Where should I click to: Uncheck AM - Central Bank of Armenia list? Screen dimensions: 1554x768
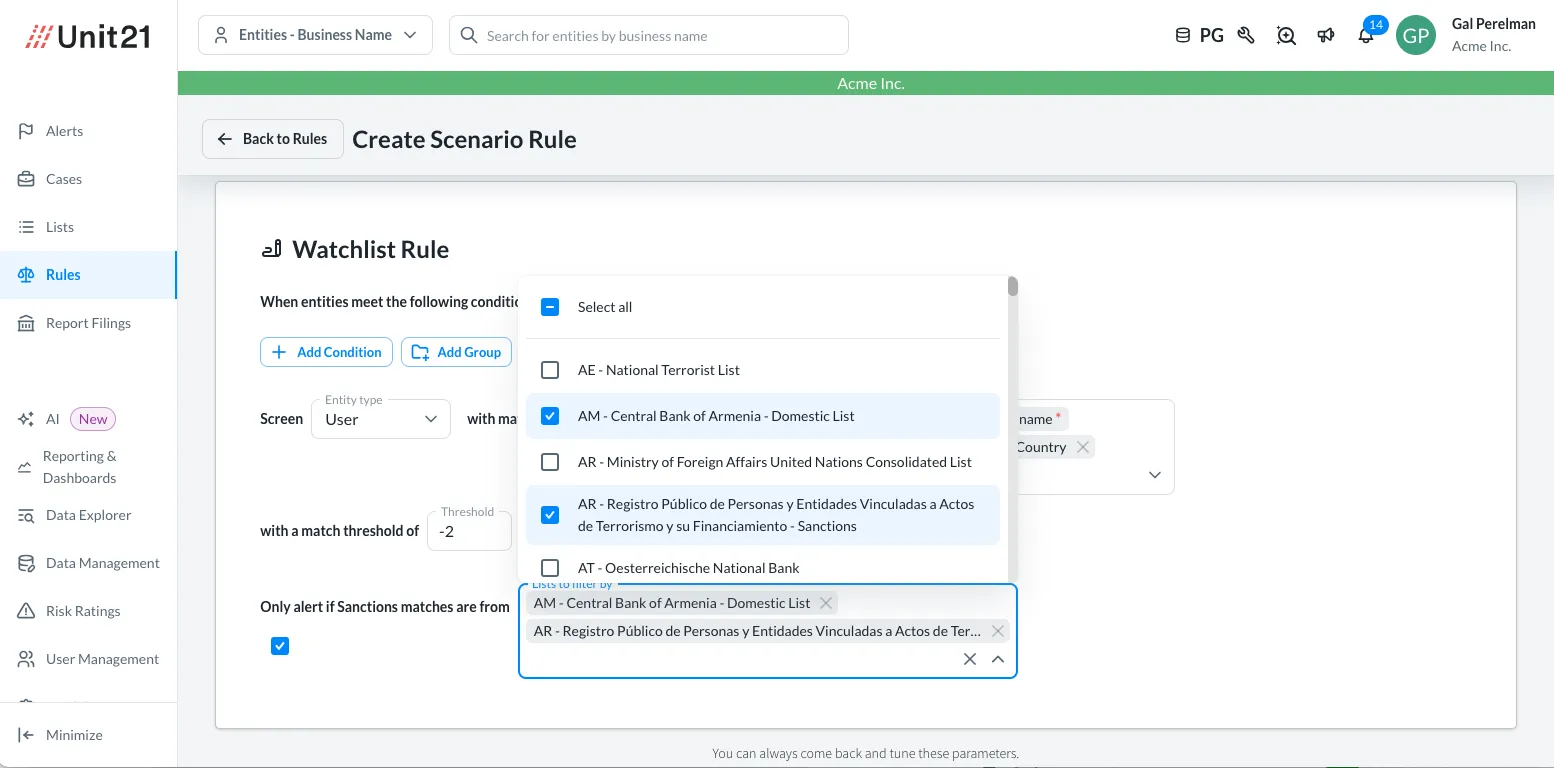click(x=550, y=416)
